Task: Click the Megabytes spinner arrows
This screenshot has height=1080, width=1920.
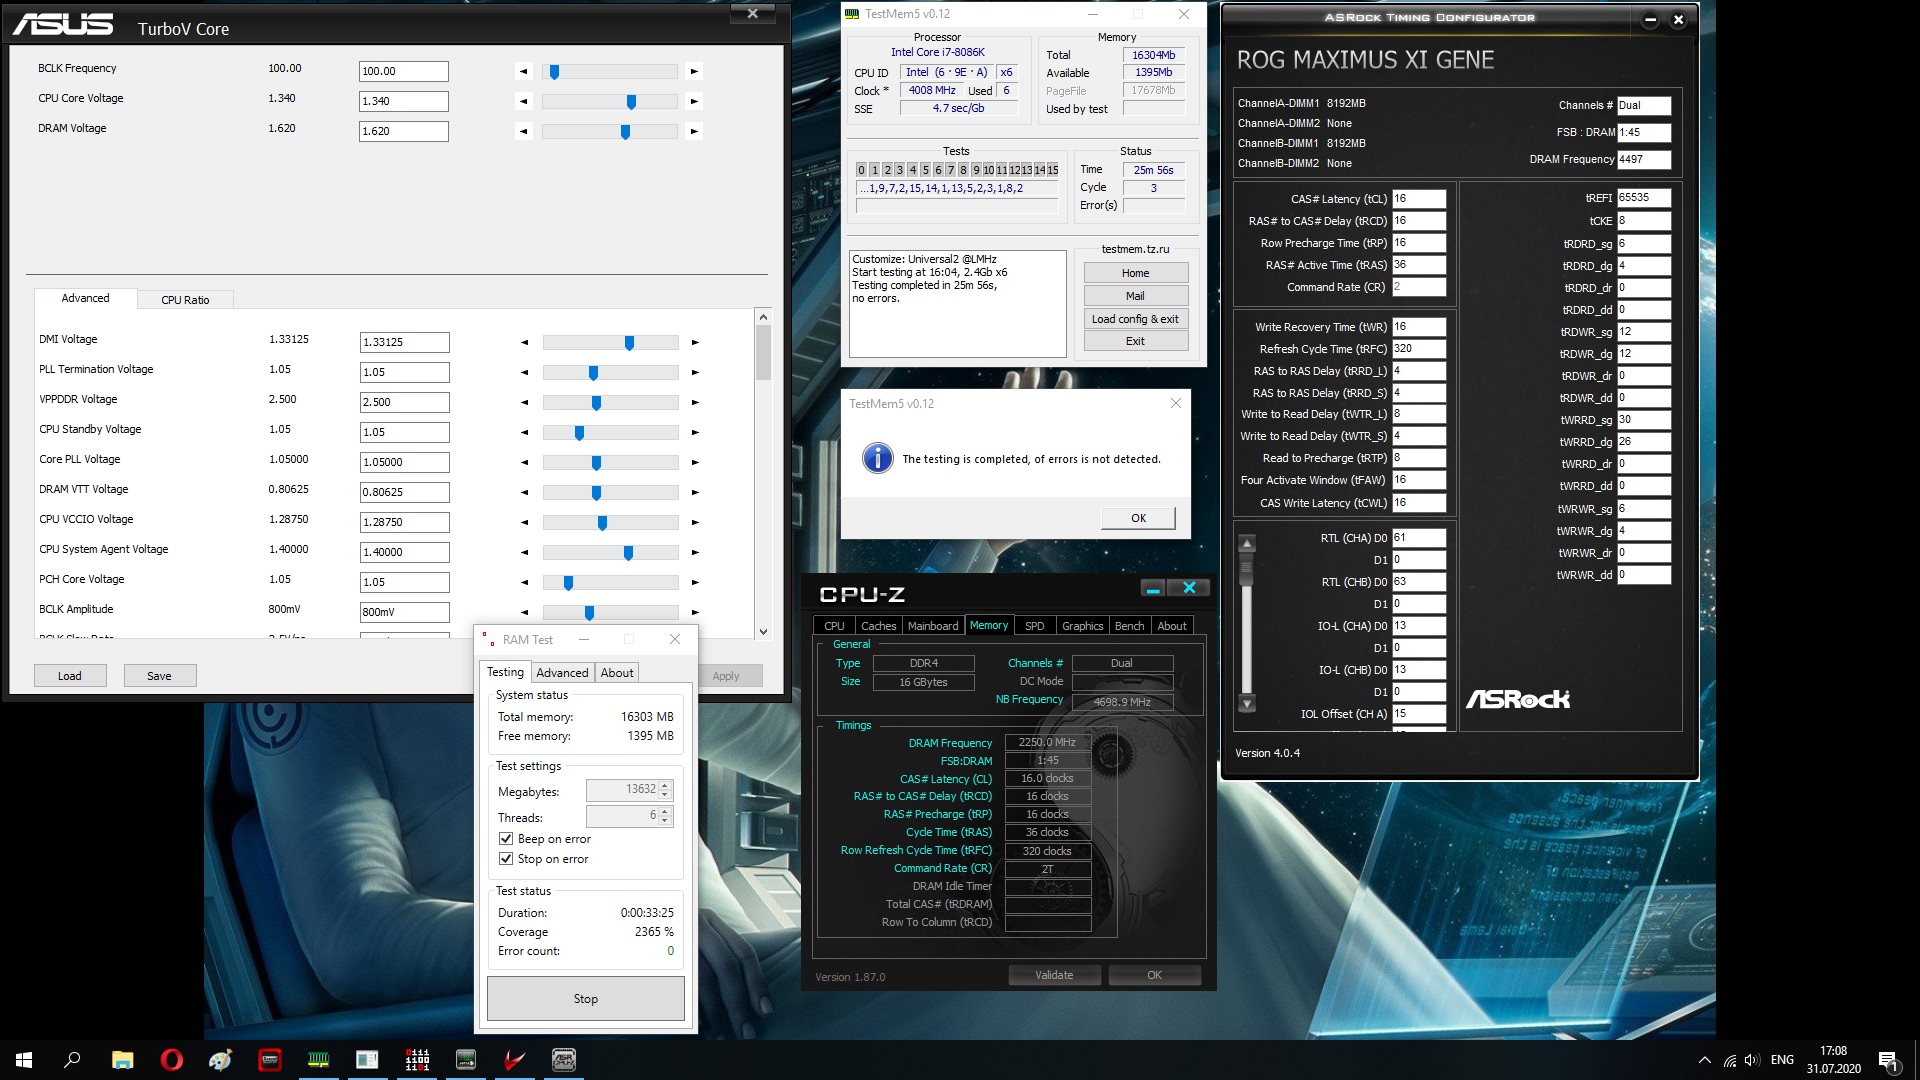Action: click(665, 790)
